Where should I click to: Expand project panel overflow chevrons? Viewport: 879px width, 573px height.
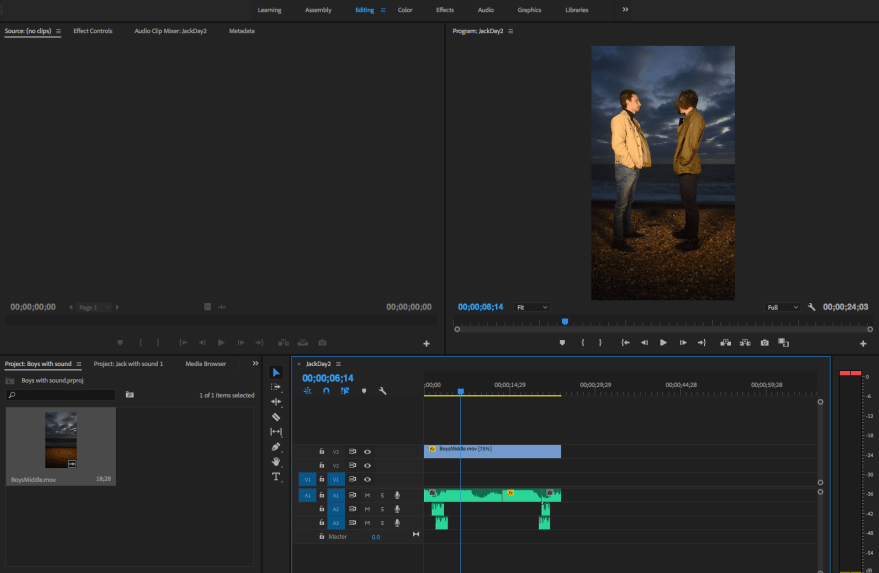256,363
